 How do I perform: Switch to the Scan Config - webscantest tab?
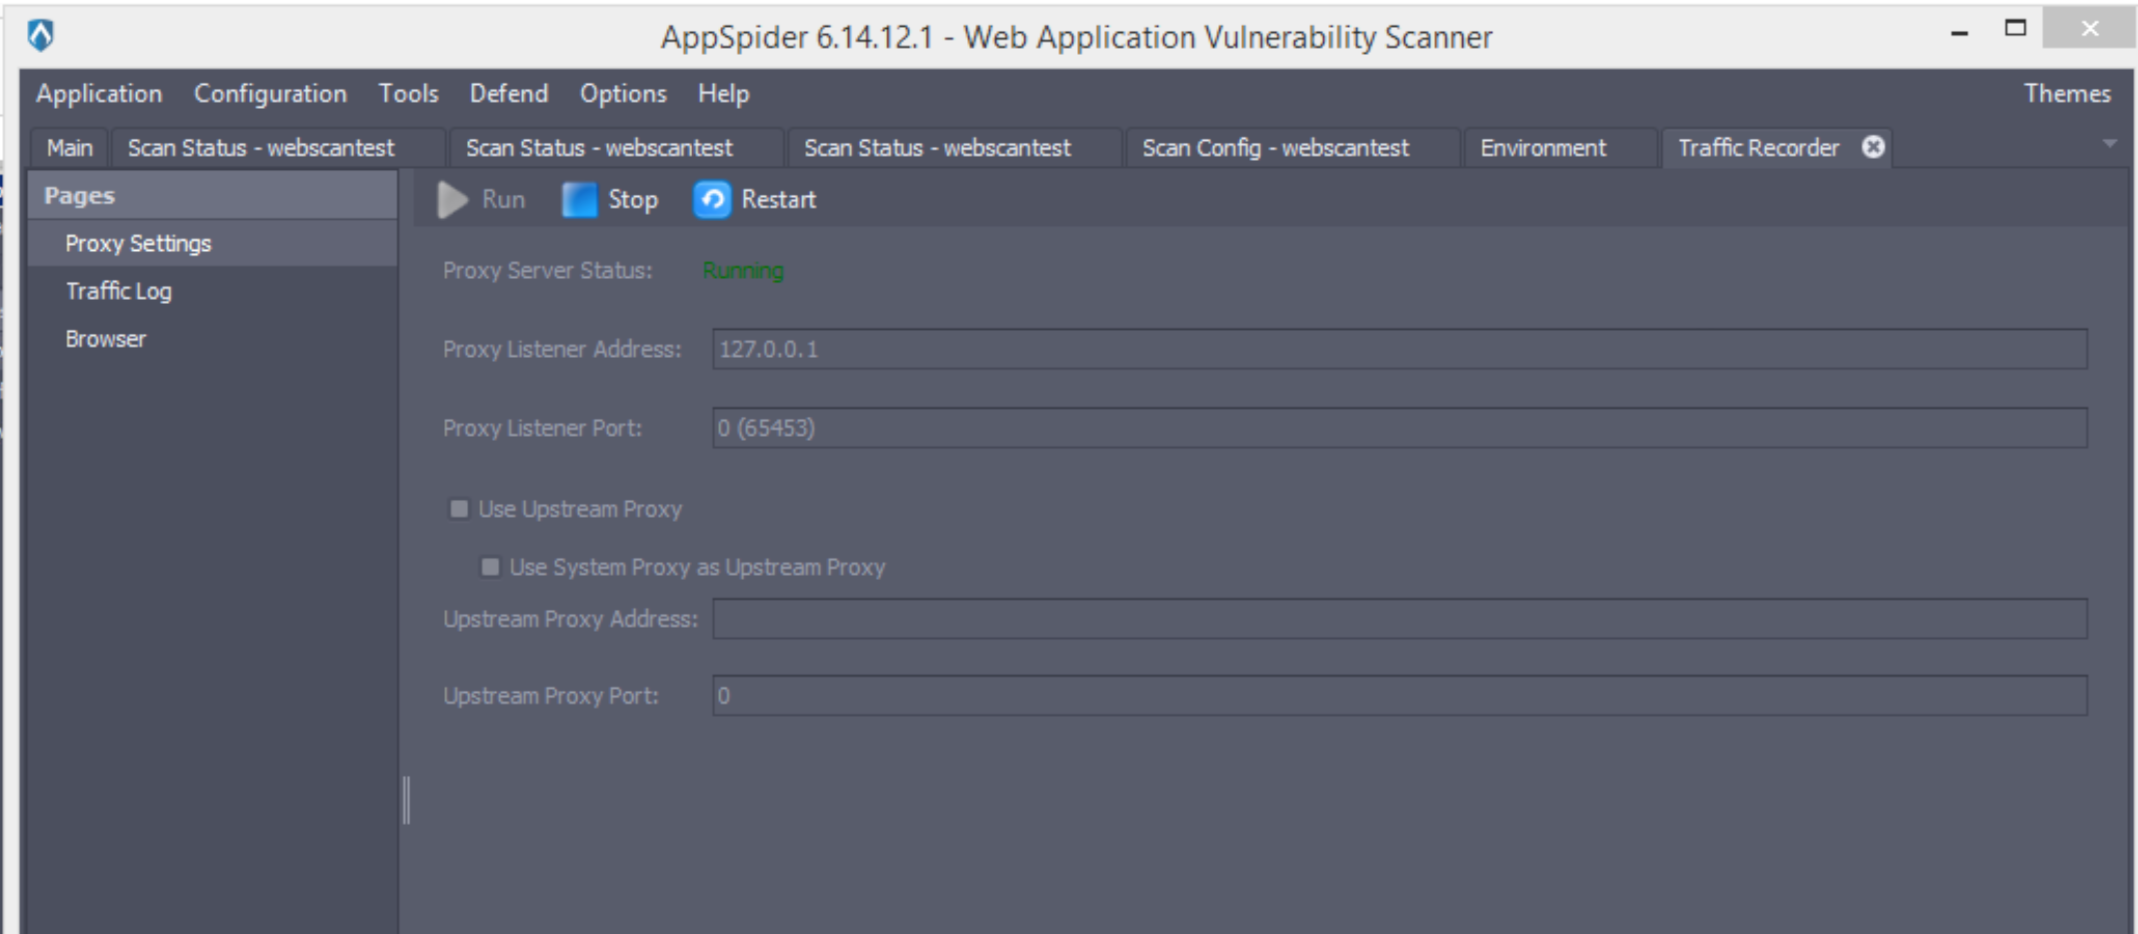tap(1292, 148)
